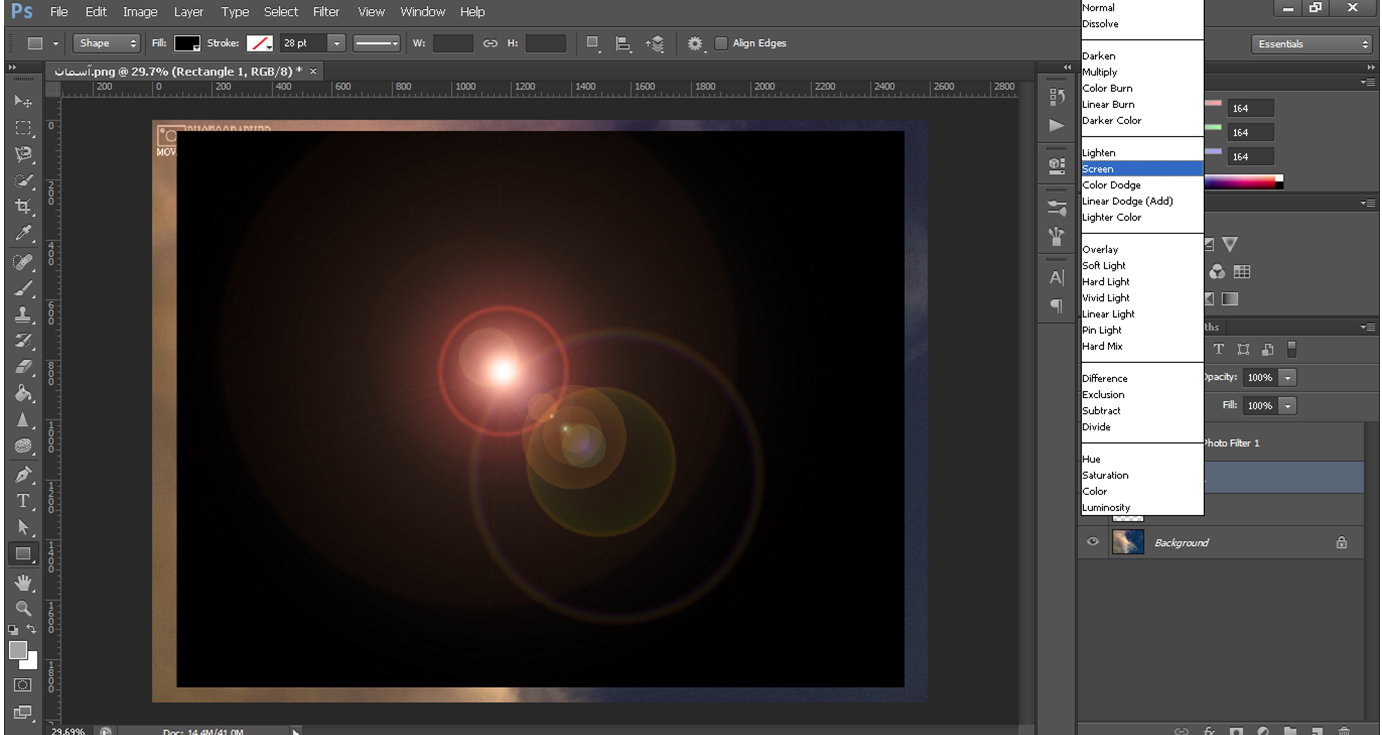
Task: Select the Move tool
Action: 23,101
